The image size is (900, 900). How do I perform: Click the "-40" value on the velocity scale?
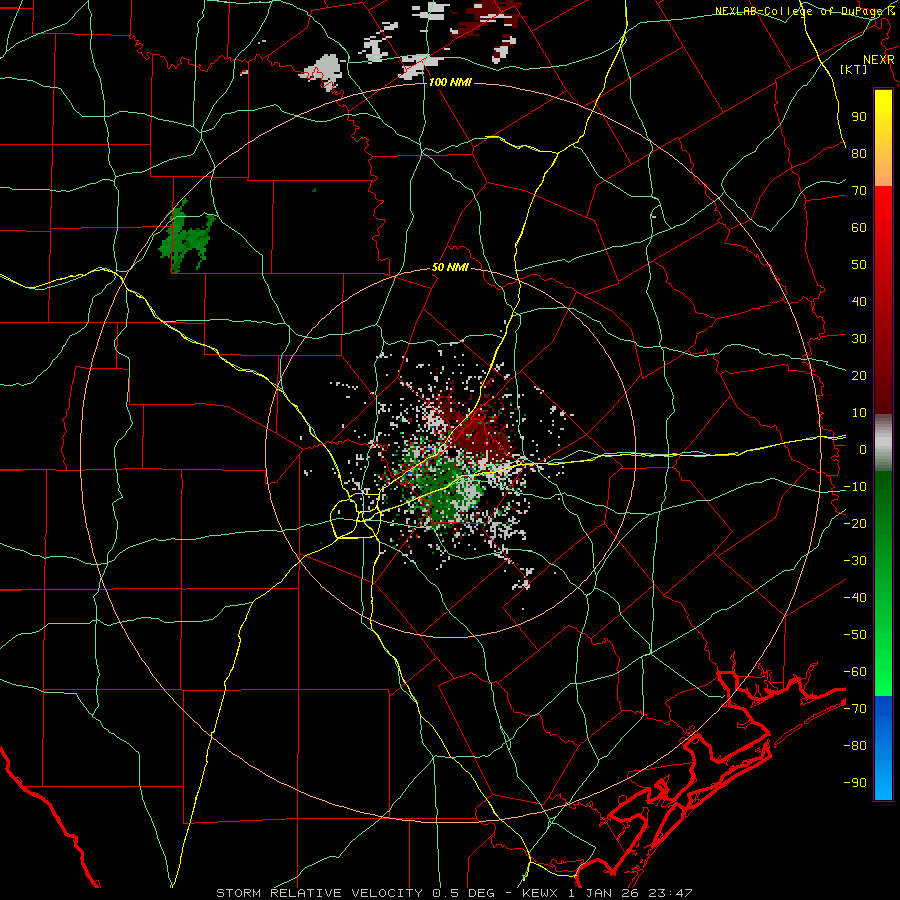coord(855,598)
